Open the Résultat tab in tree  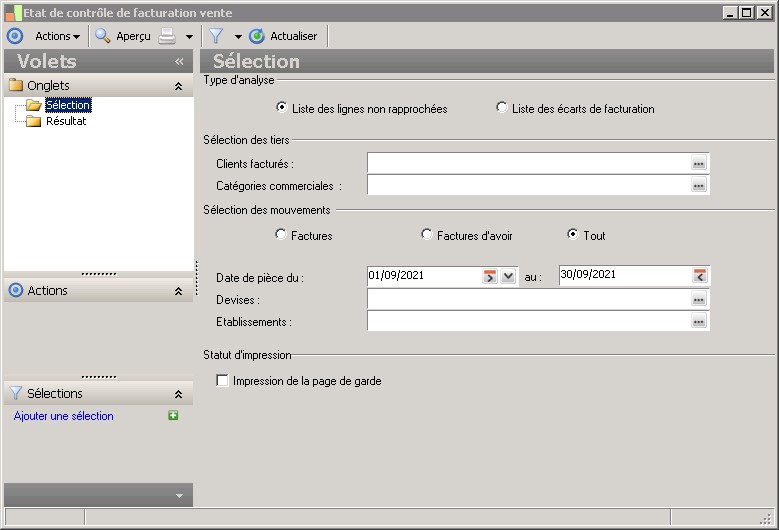66,121
